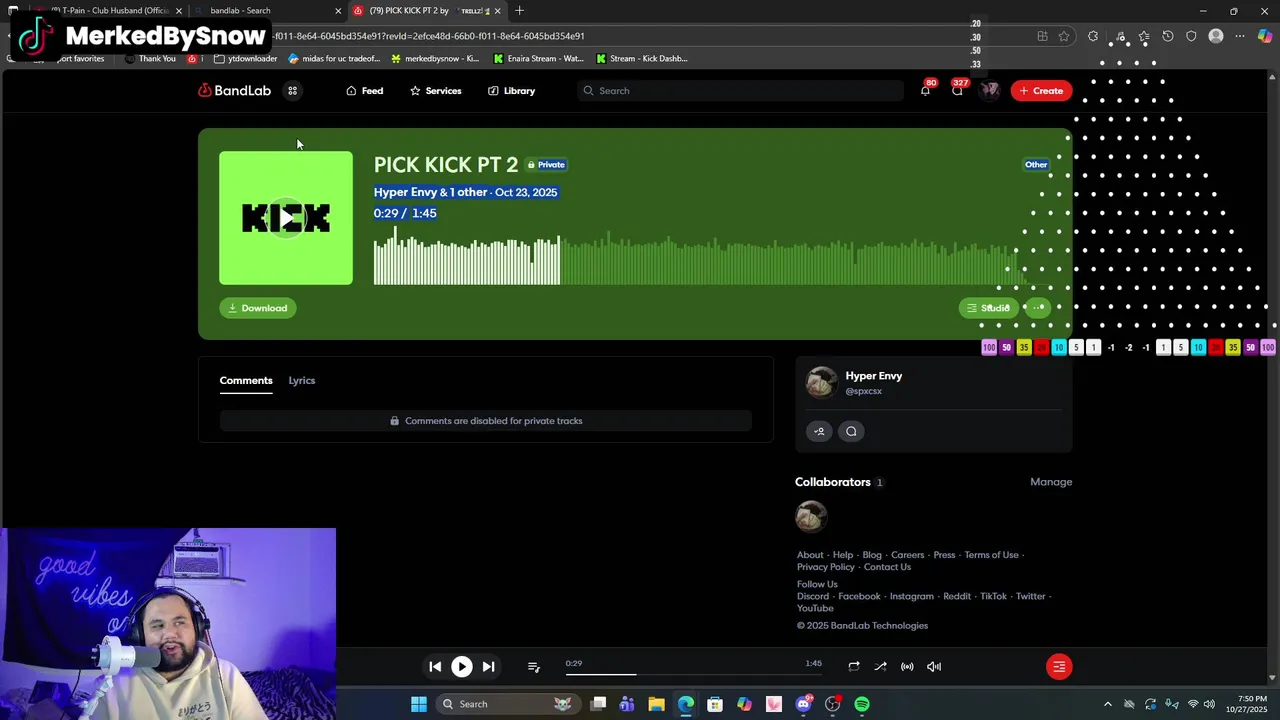The image size is (1280, 720).
Task: Open the notifications bell
Action: (x=925, y=91)
